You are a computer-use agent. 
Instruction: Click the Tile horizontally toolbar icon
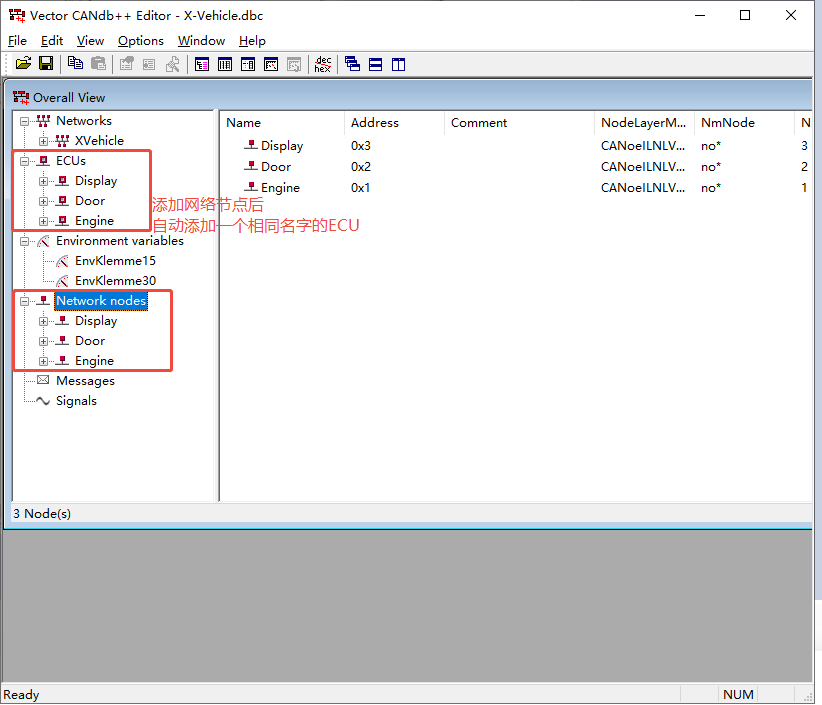(x=375, y=64)
